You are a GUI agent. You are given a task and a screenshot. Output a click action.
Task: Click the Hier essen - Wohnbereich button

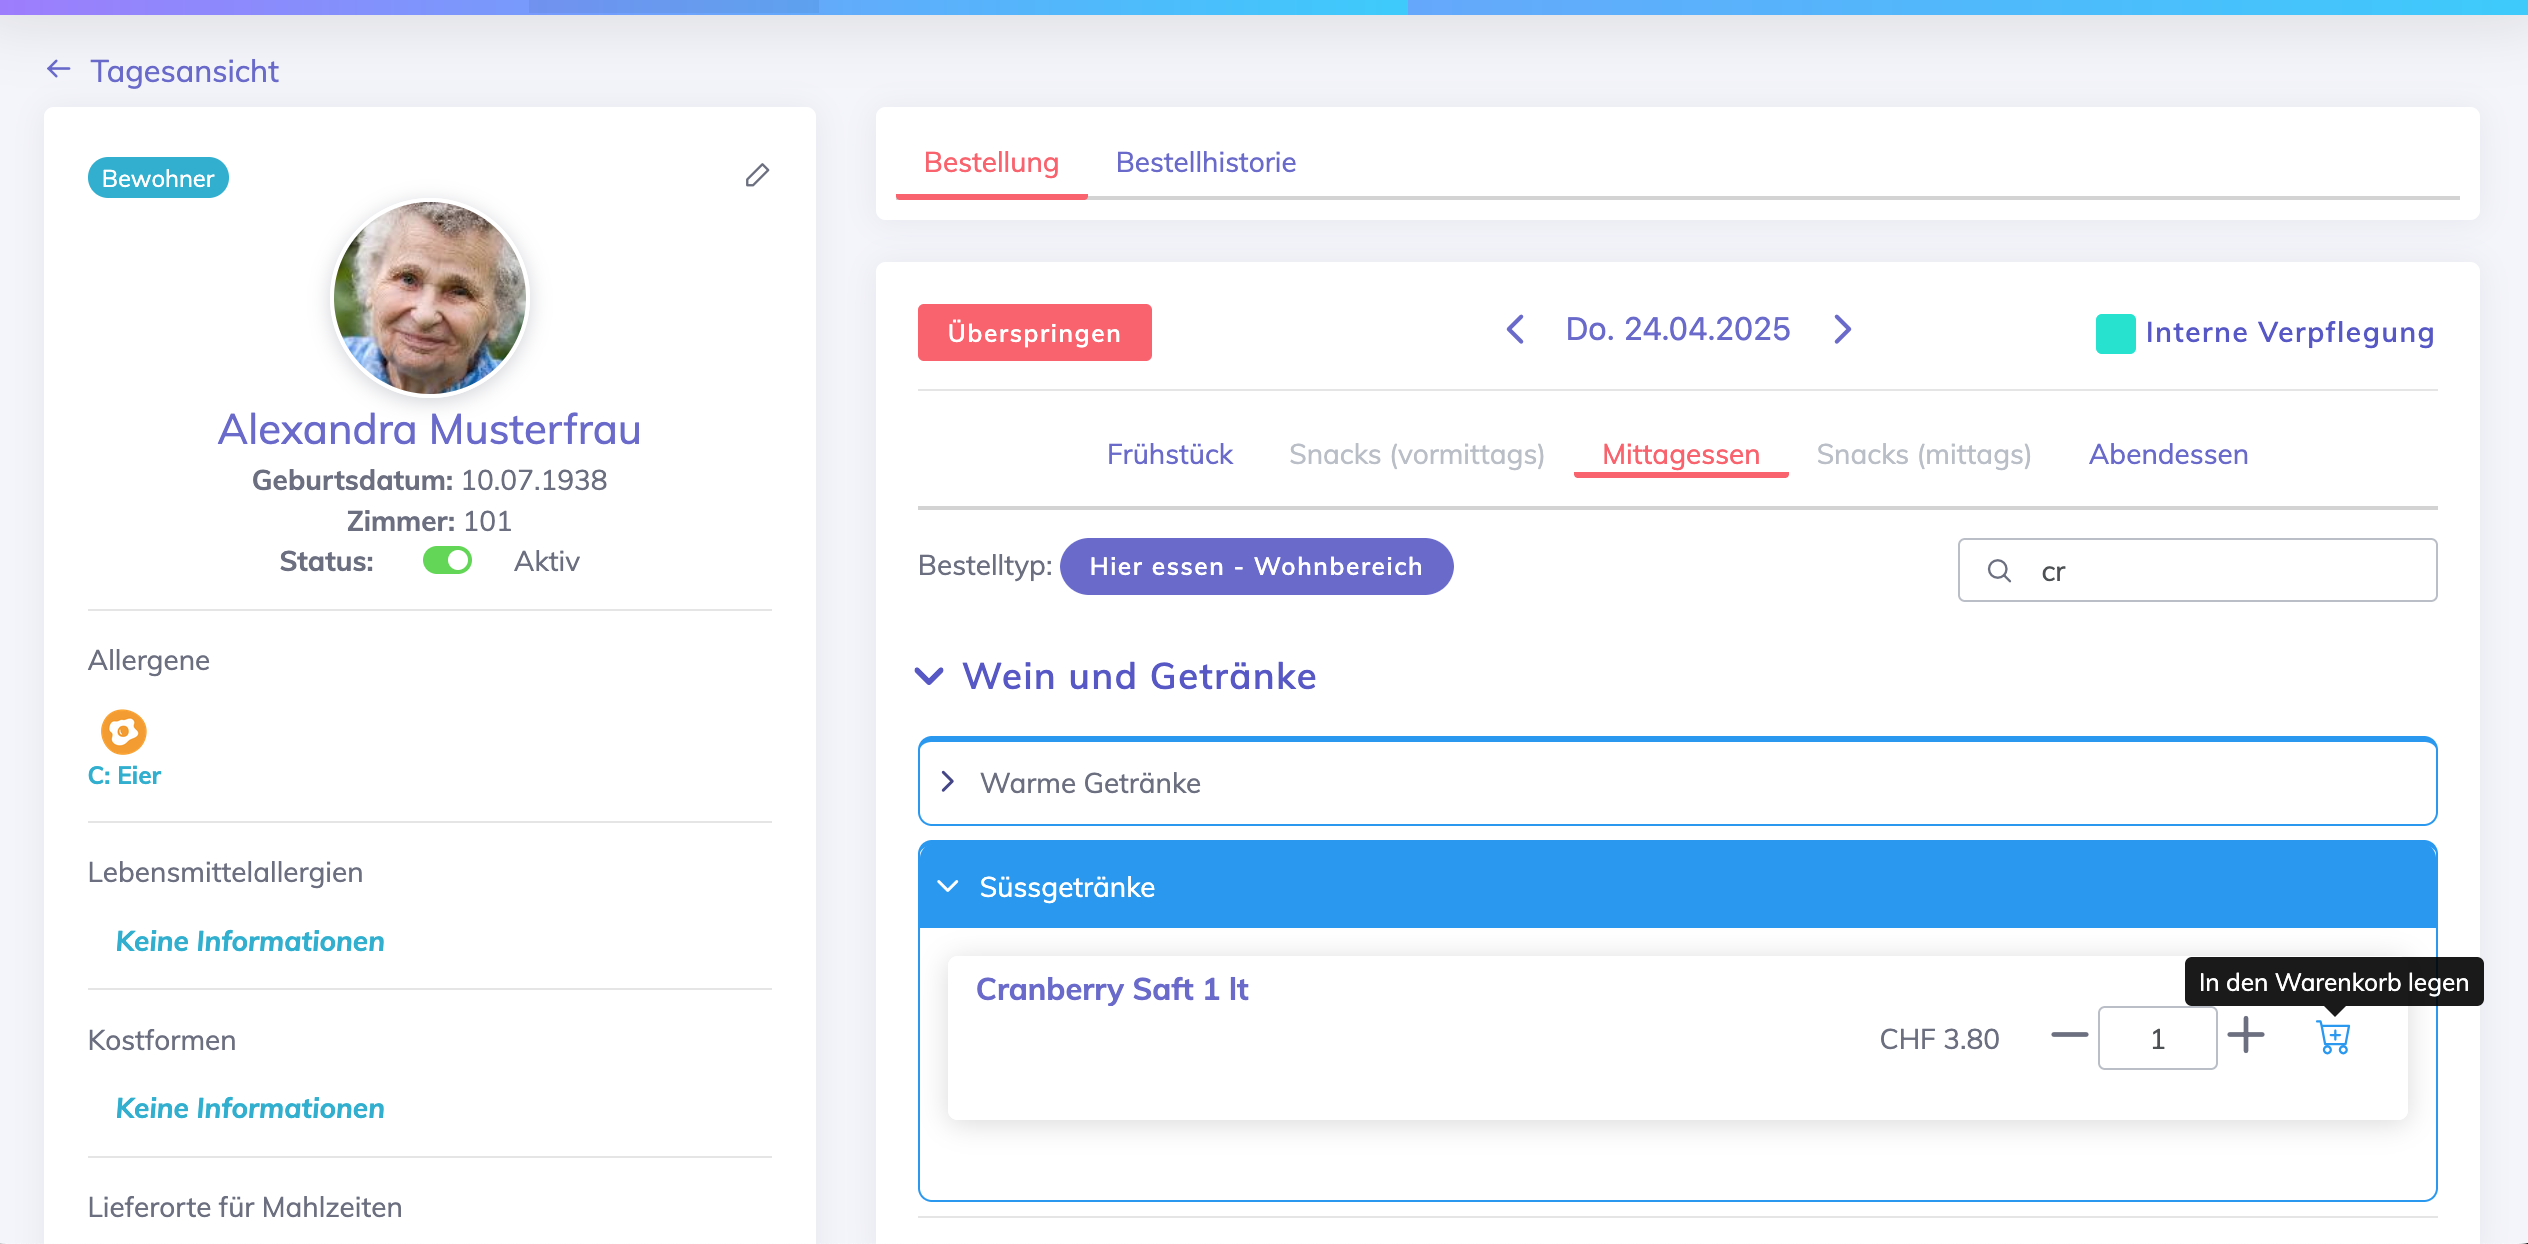pyautogui.click(x=1256, y=566)
